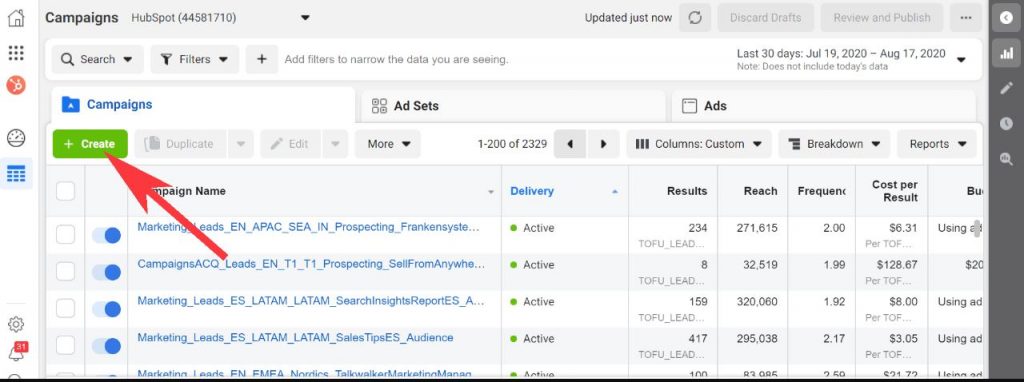Open the Home icon in left sidebar
Screen dimensions: 1024x382
[x=16, y=18]
